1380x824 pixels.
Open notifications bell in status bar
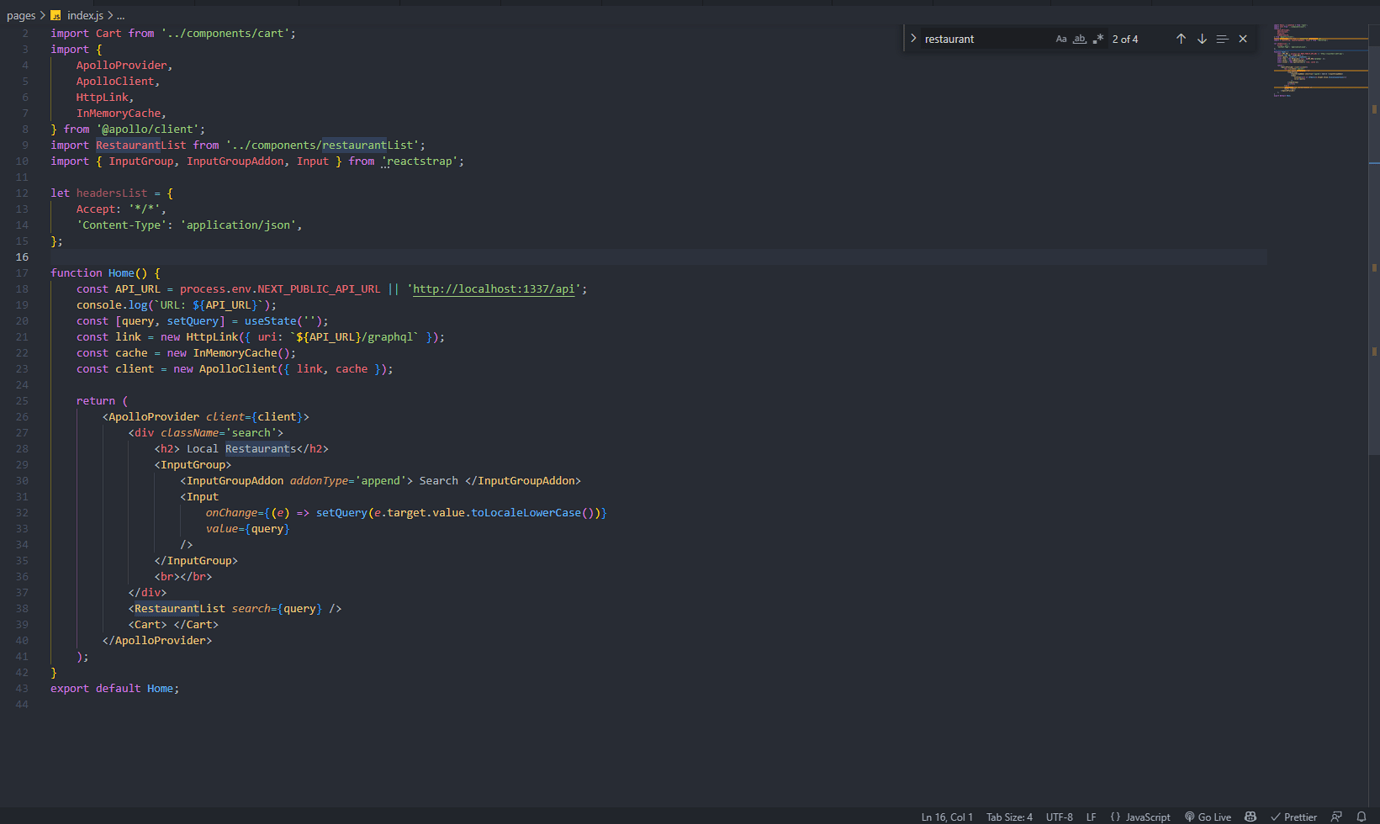pyautogui.click(x=1361, y=817)
